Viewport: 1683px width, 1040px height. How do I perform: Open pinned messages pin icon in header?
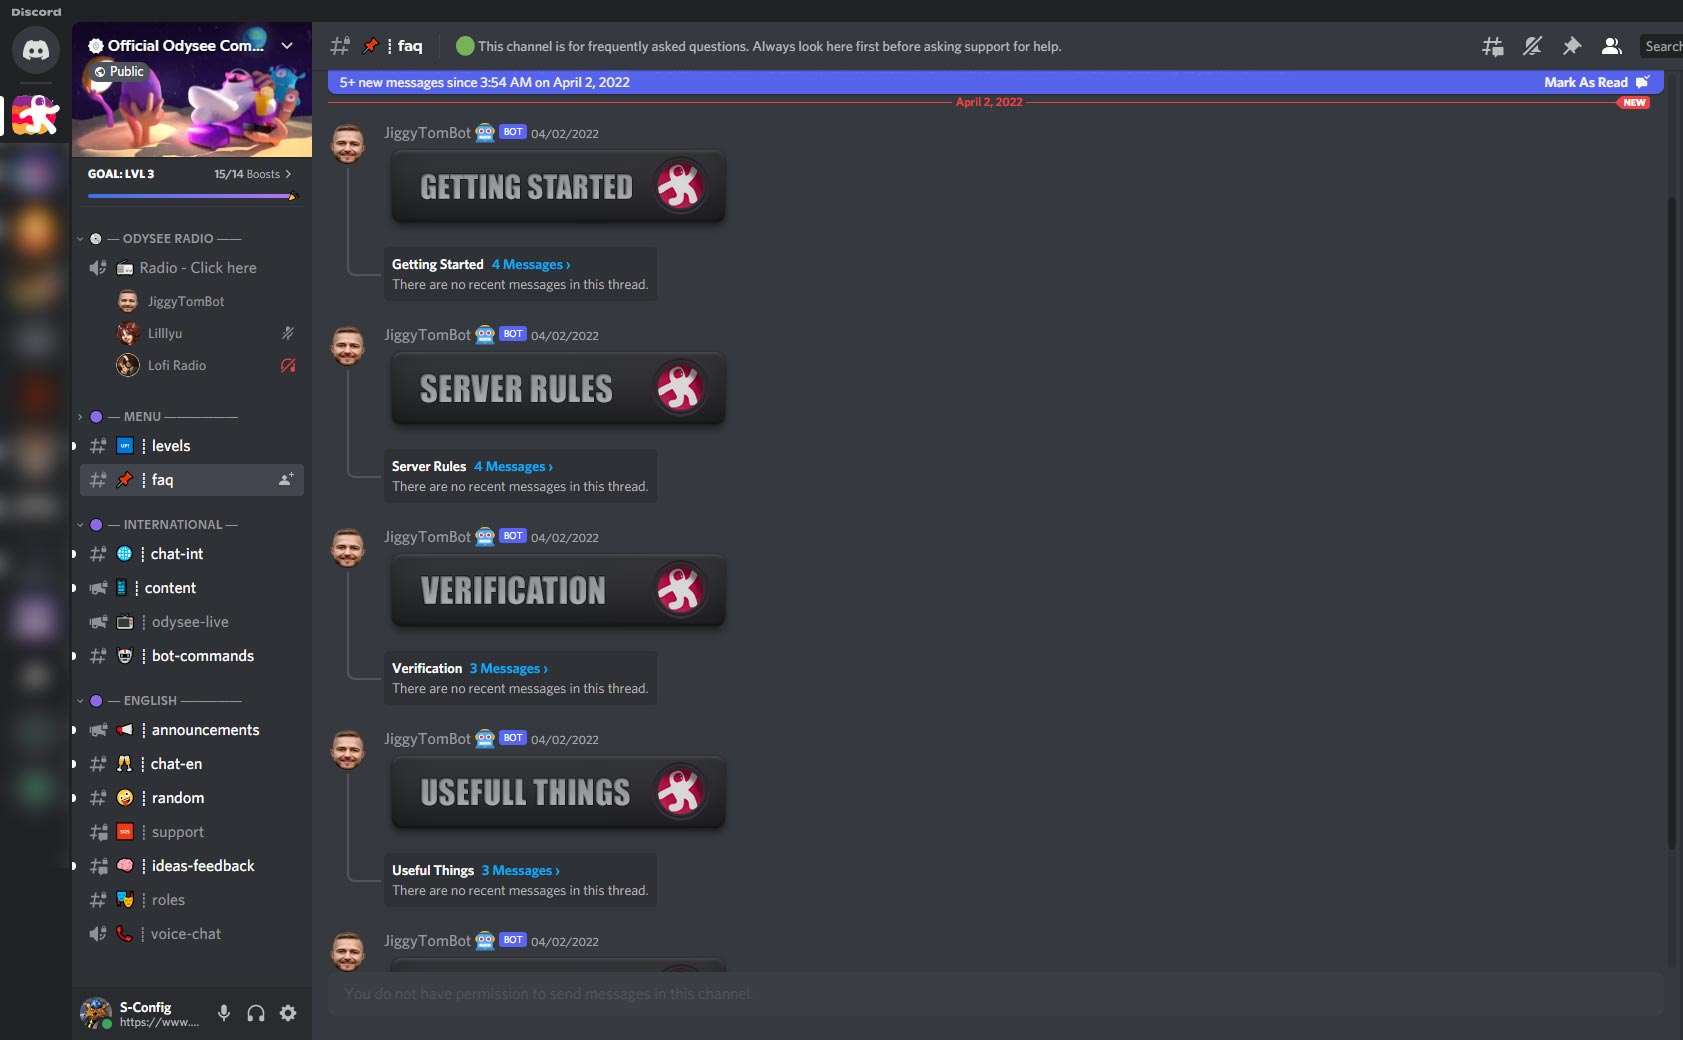pos(1572,46)
